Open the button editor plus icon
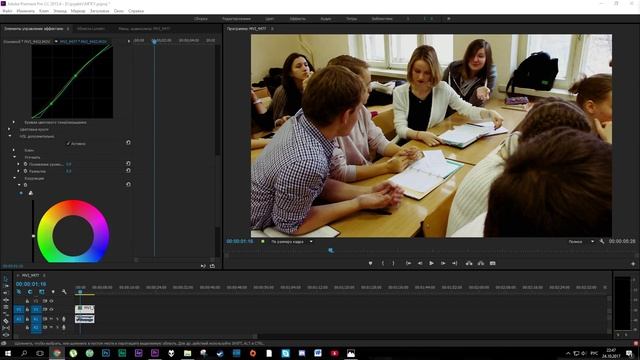 tap(633, 264)
